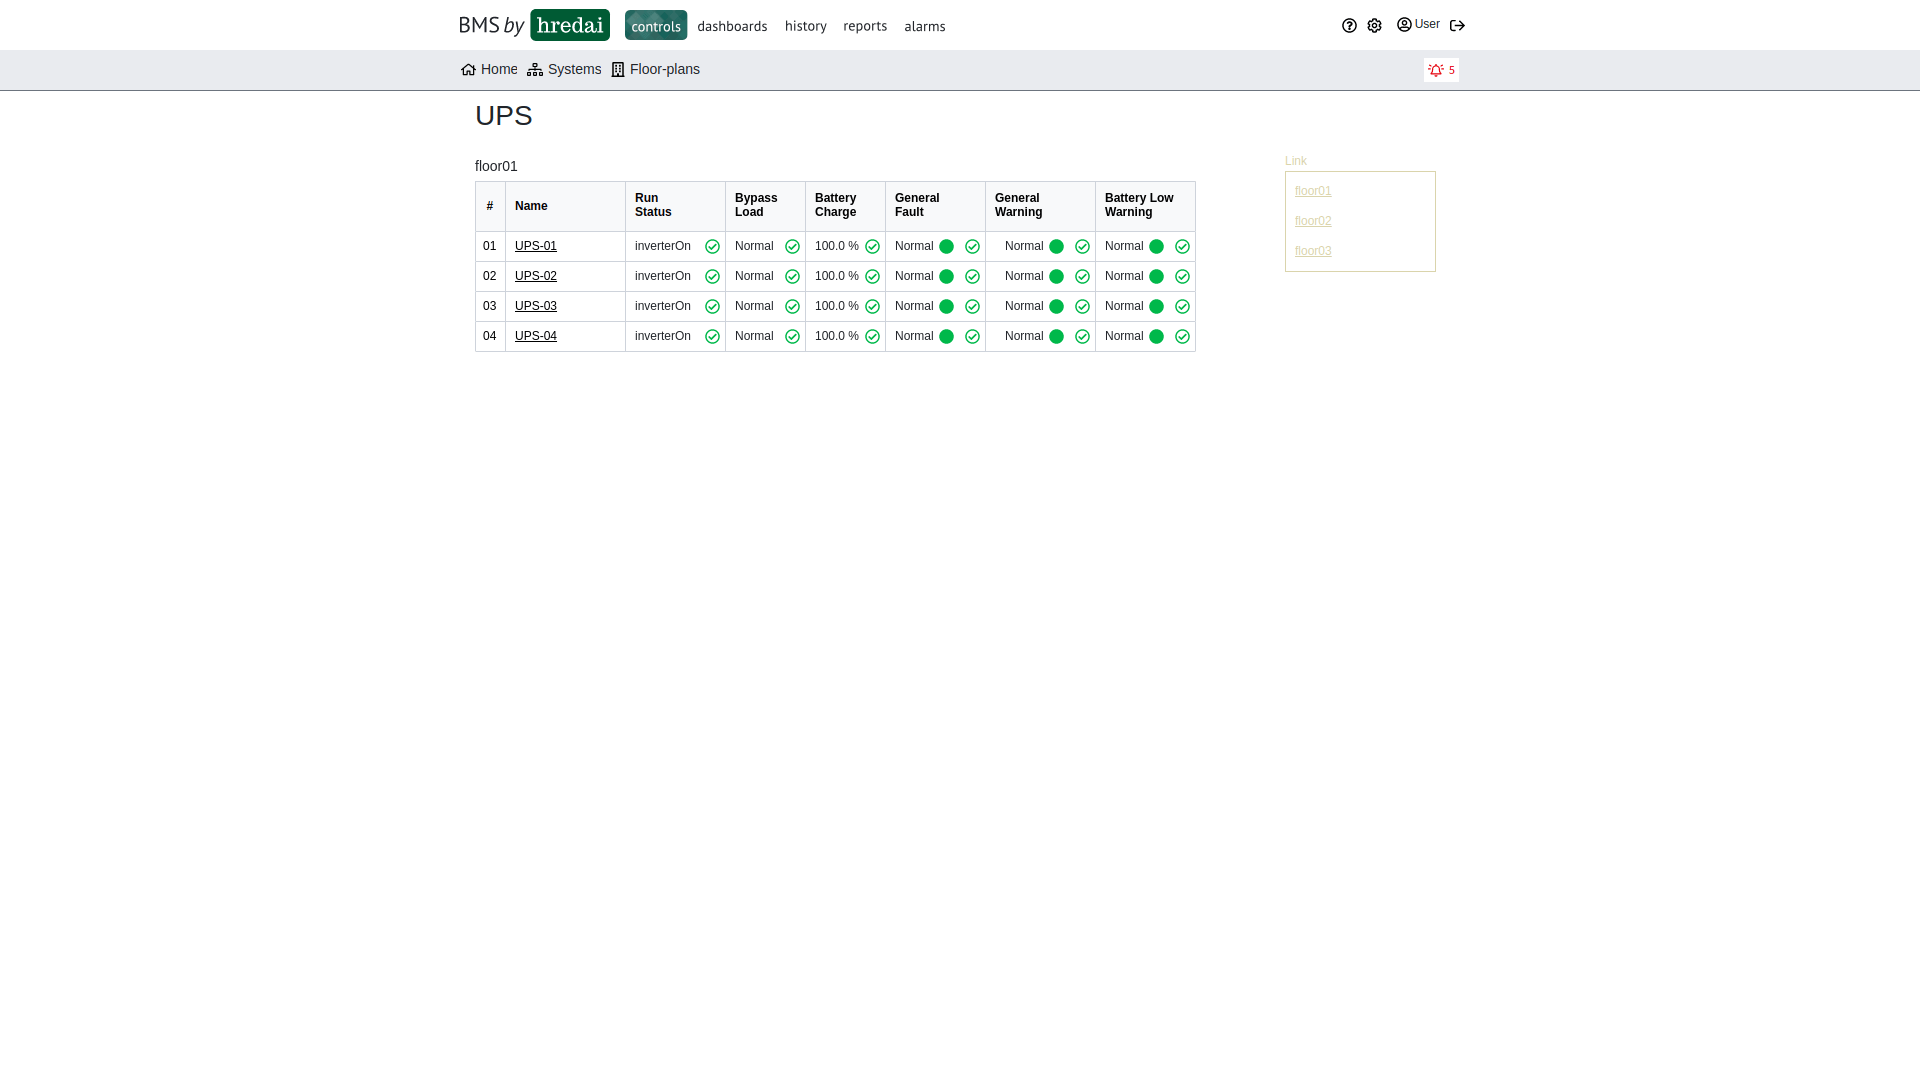
Task: Follow the floor03 link
Action: pos(1313,251)
